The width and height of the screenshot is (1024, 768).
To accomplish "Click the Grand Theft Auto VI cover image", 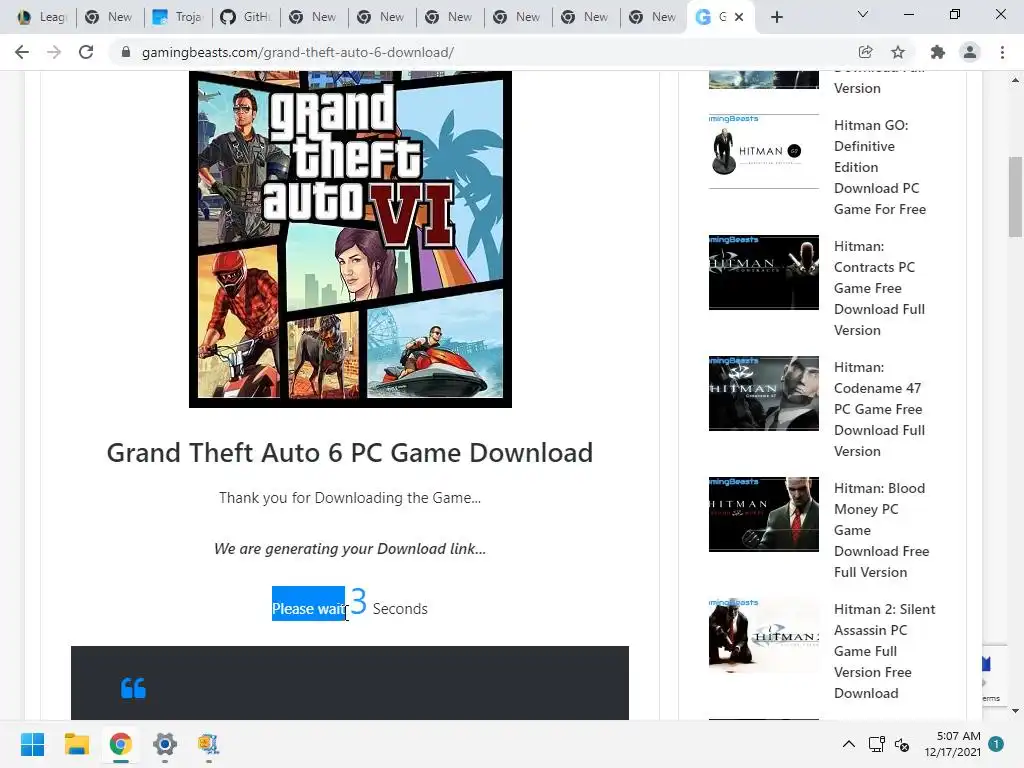I will [350, 239].
